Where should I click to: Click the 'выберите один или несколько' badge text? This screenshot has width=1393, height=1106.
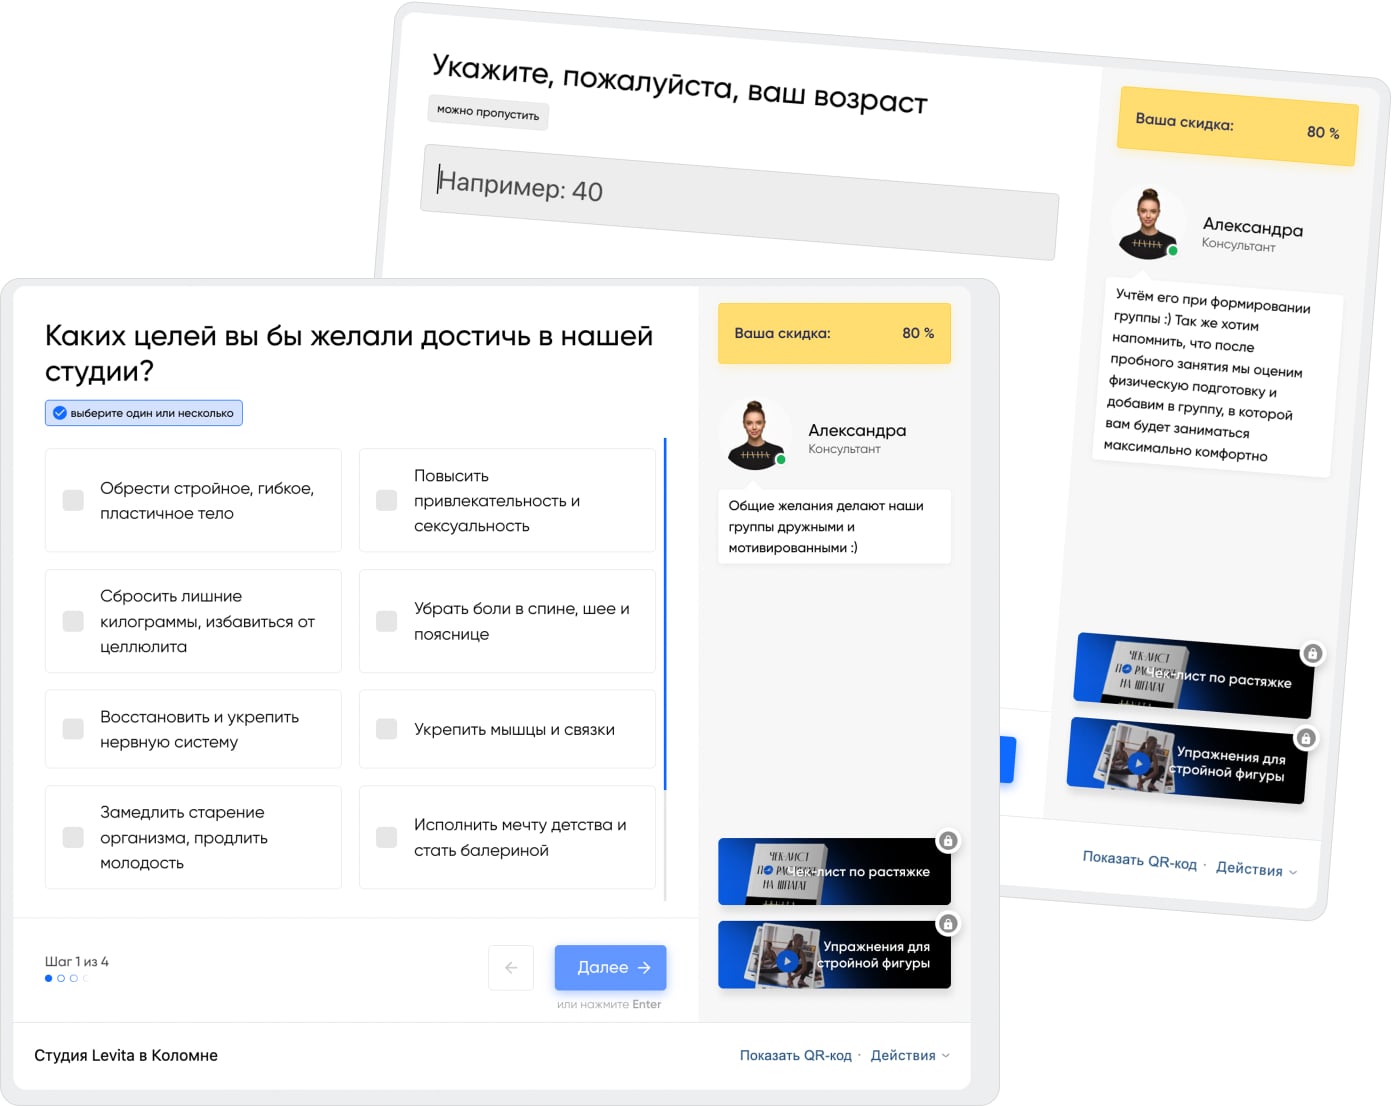click(x=152, y=413)
